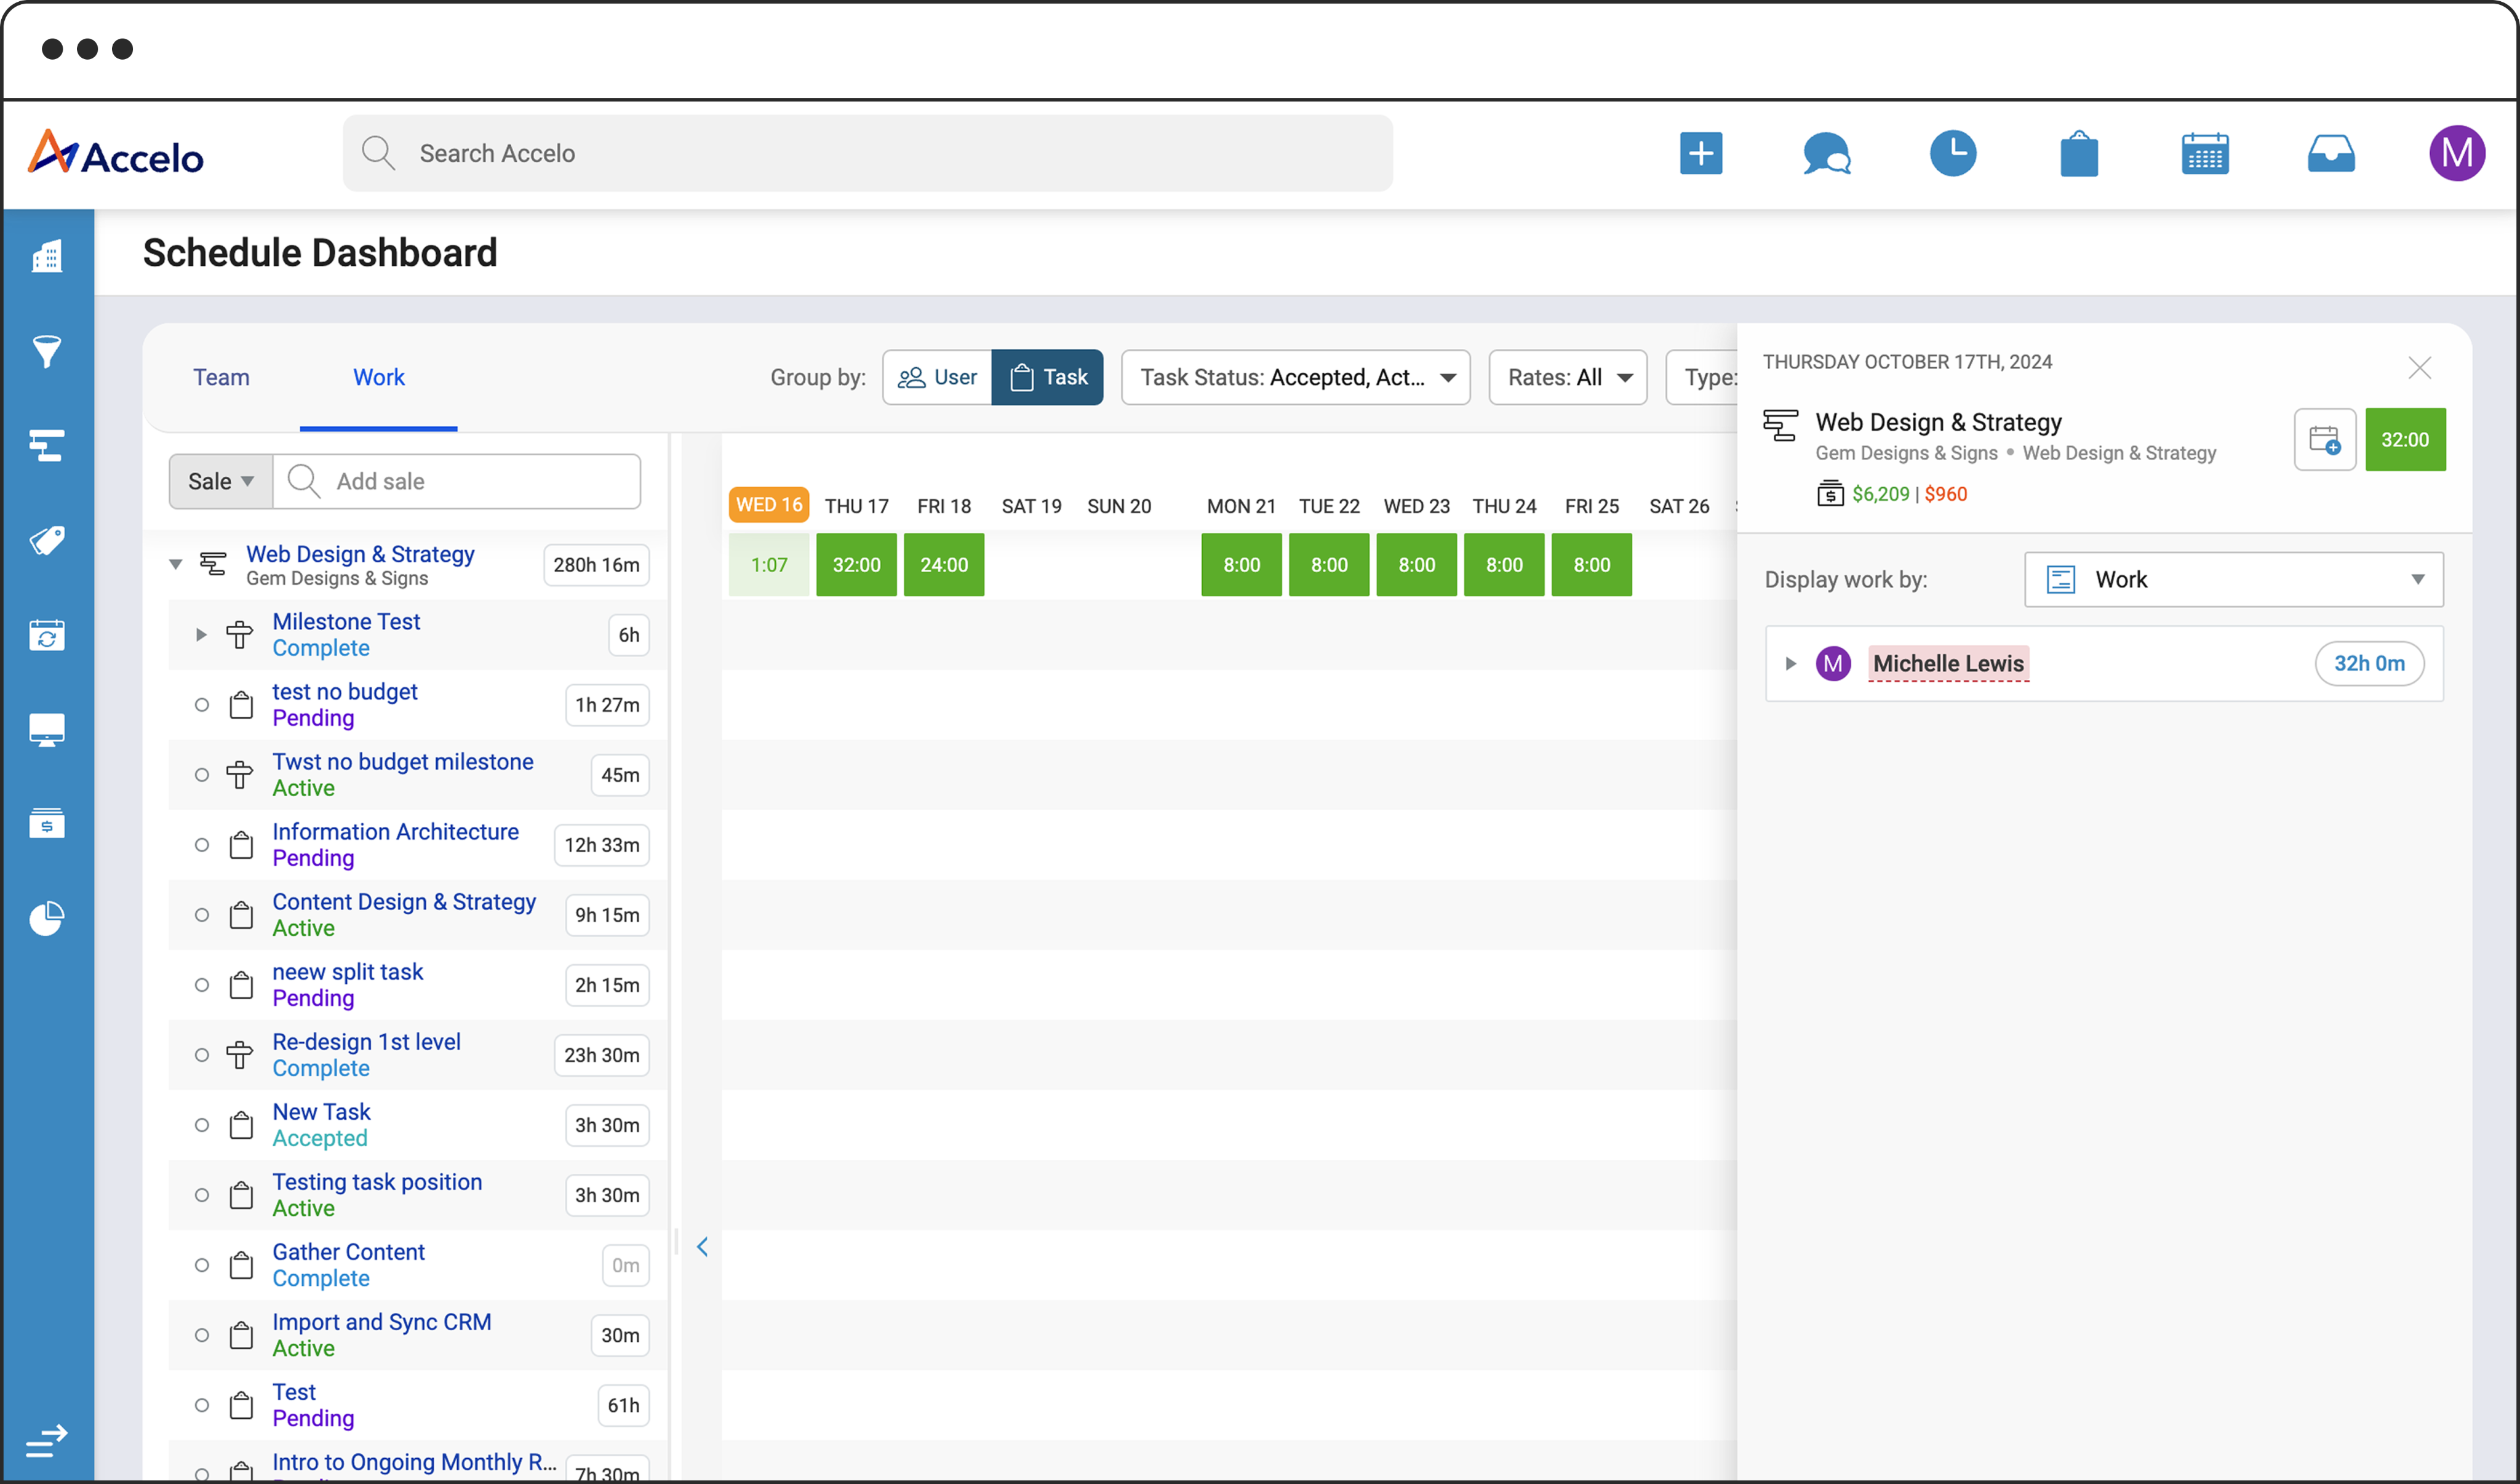Click the budget icon beside $6,209
Image resolution: width=2520 pixels, height=1484 pixels.
[x=1830, y=493]
